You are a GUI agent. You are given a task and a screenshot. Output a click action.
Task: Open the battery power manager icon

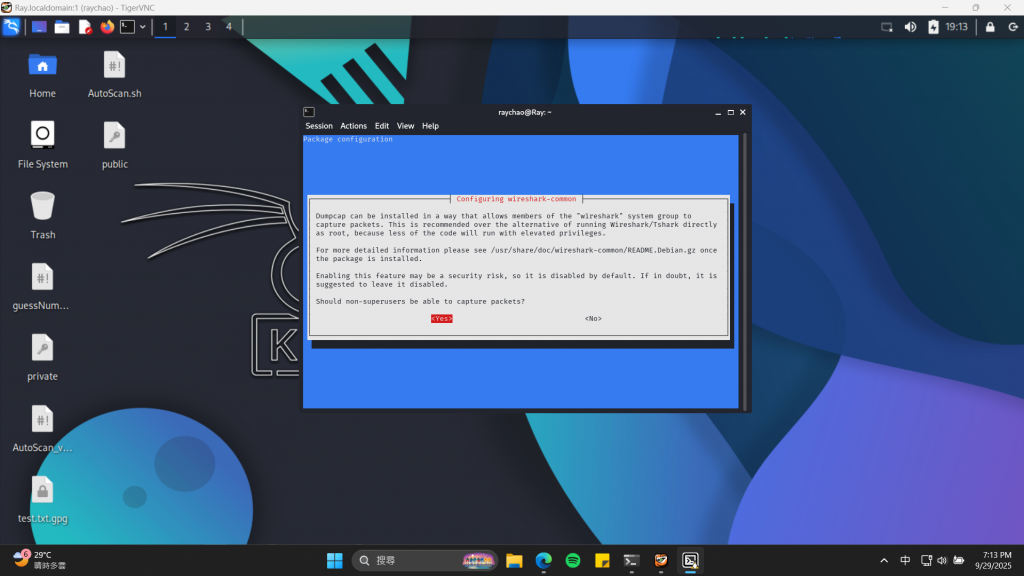[933, 27]
